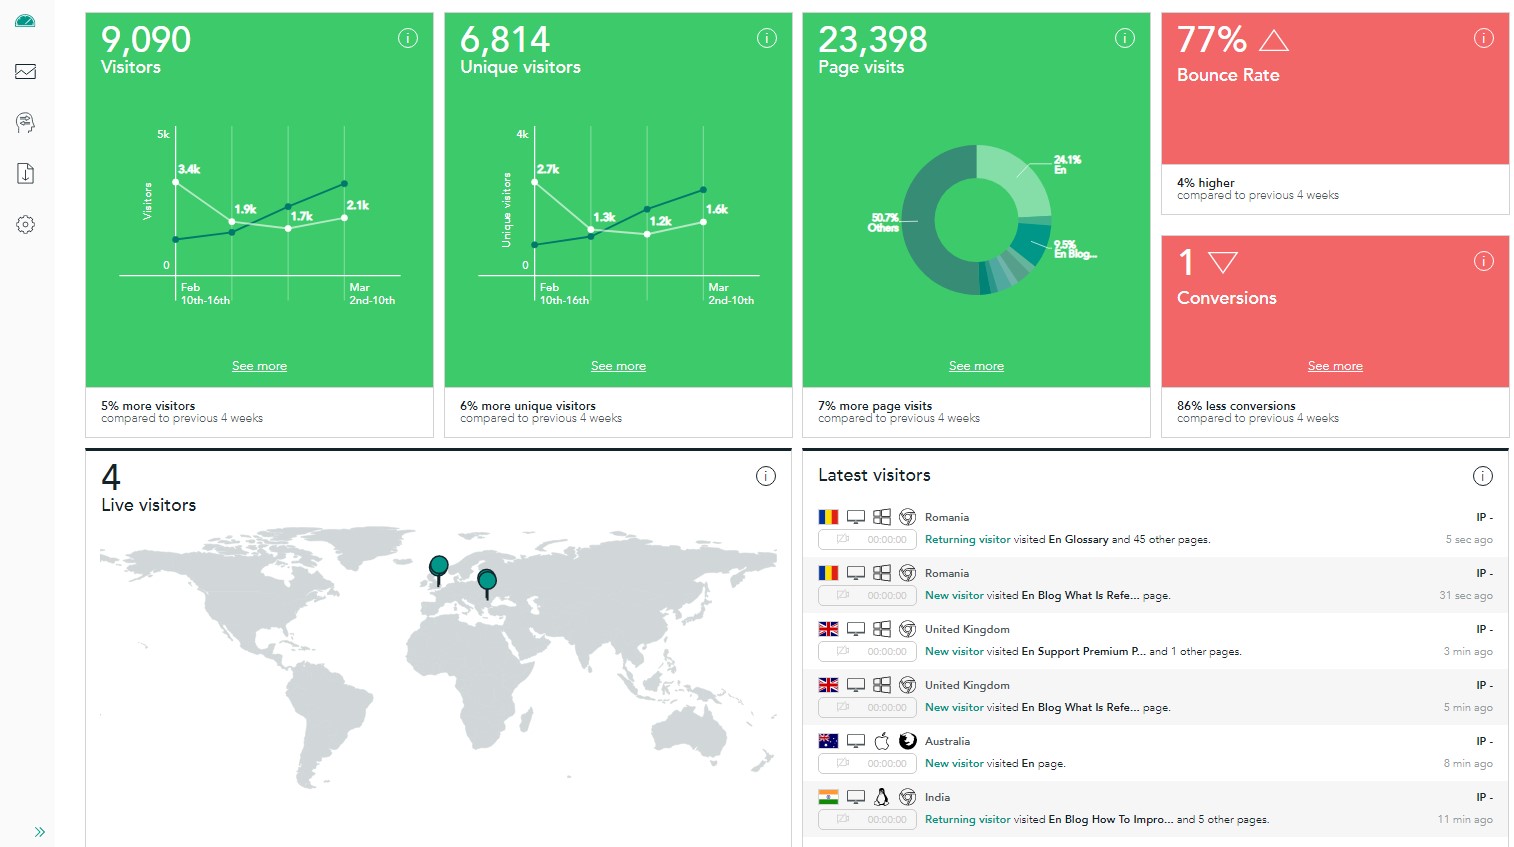Click See more under Unique visitors
This screenshot has height=847, width=1514.
point(617,365)
